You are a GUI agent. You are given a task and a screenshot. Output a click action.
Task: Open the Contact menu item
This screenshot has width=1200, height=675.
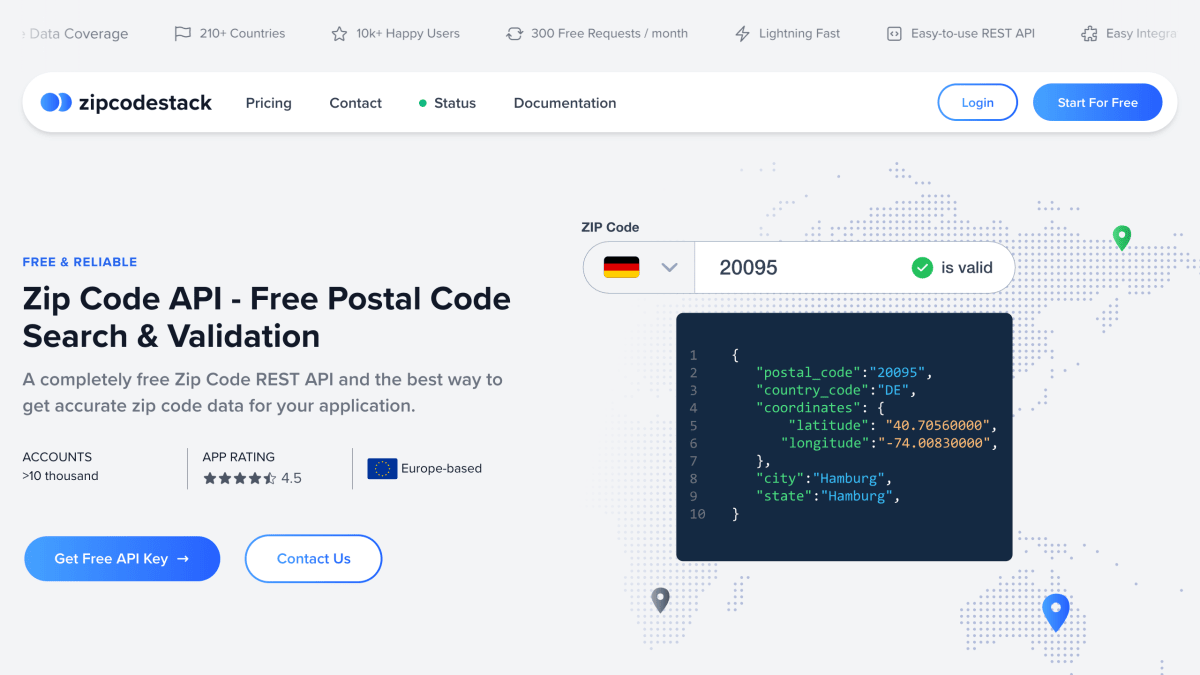click(x=356, y=103)
